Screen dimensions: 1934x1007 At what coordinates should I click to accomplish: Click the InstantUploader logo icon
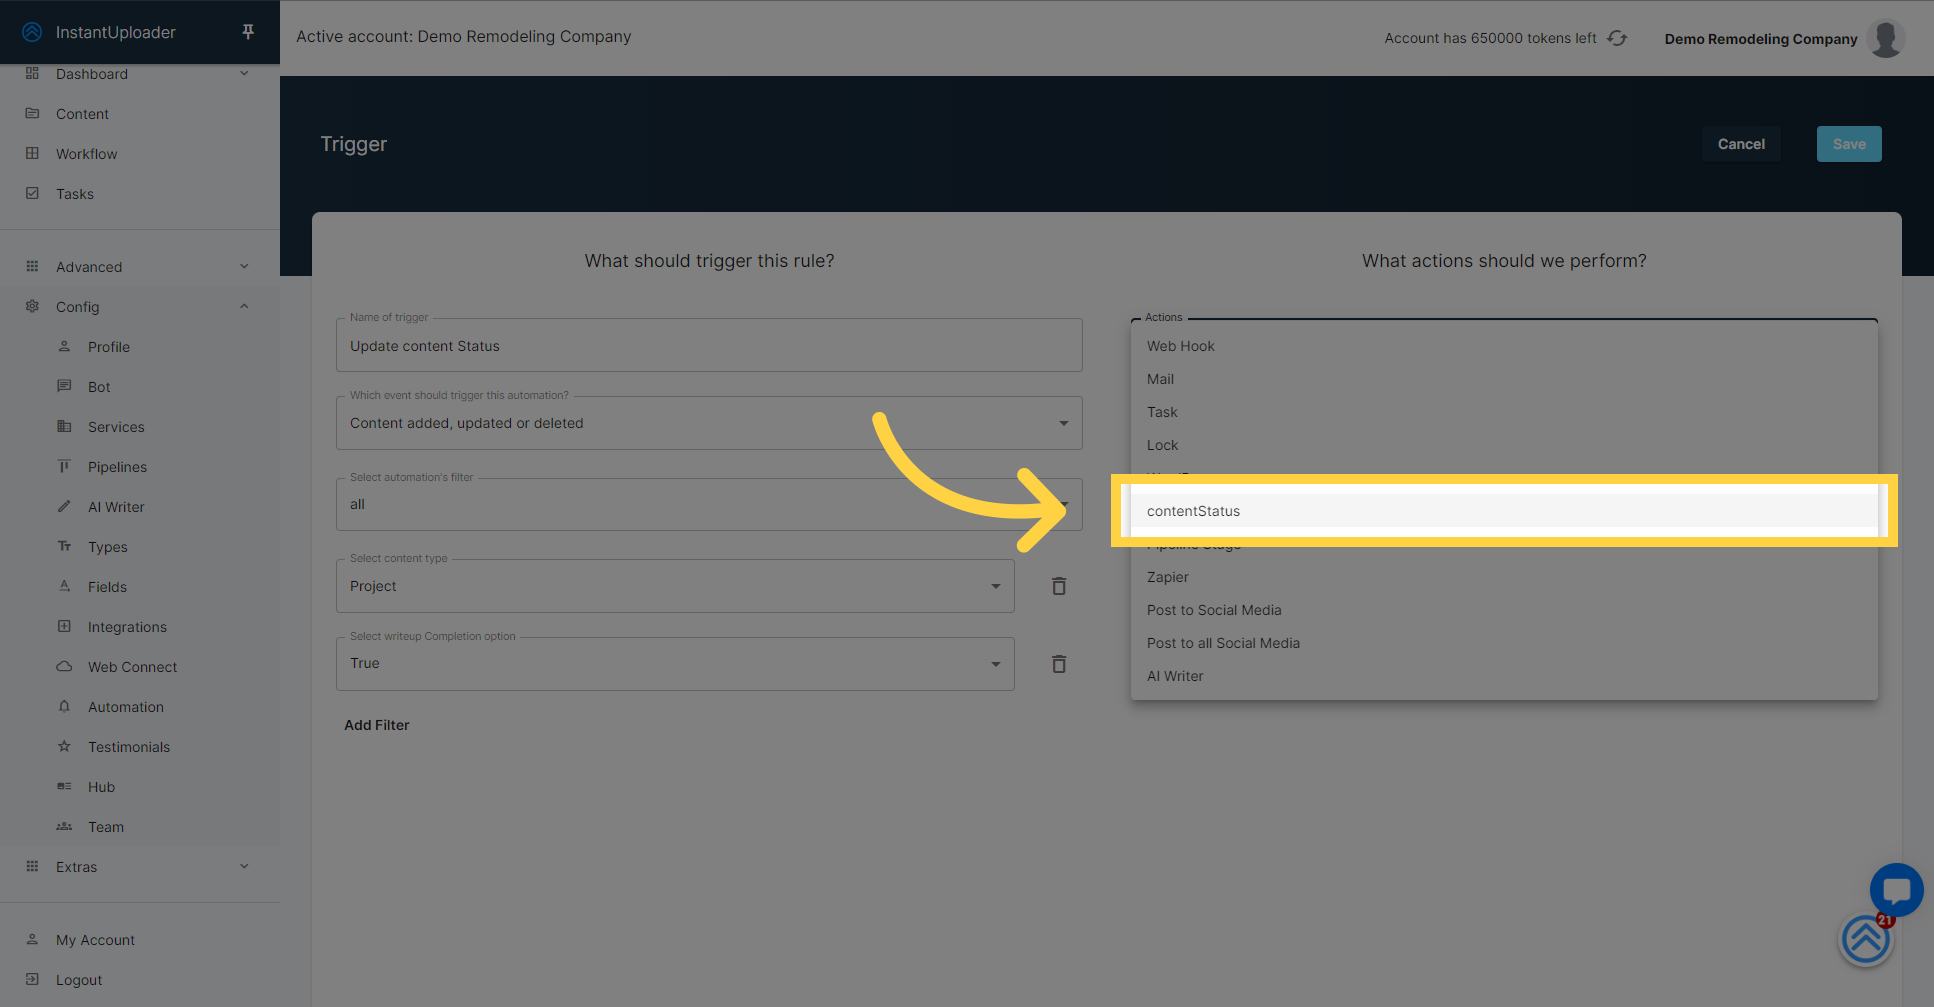pyautogui.click(x=32, y=32)
